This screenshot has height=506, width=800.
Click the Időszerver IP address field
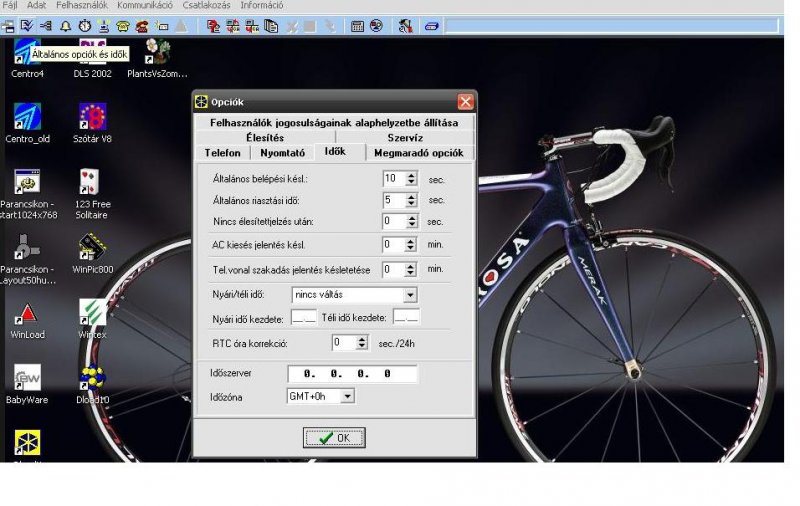click(x=352, y=374)
